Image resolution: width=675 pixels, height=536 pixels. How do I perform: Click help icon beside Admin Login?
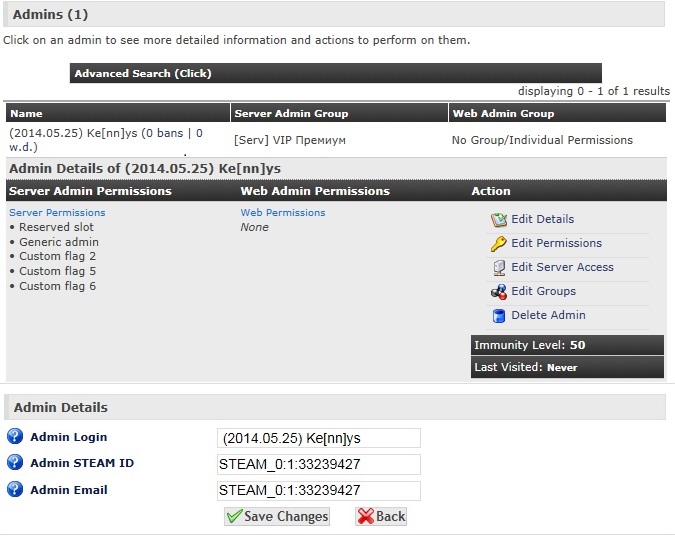tap(14, 437)
